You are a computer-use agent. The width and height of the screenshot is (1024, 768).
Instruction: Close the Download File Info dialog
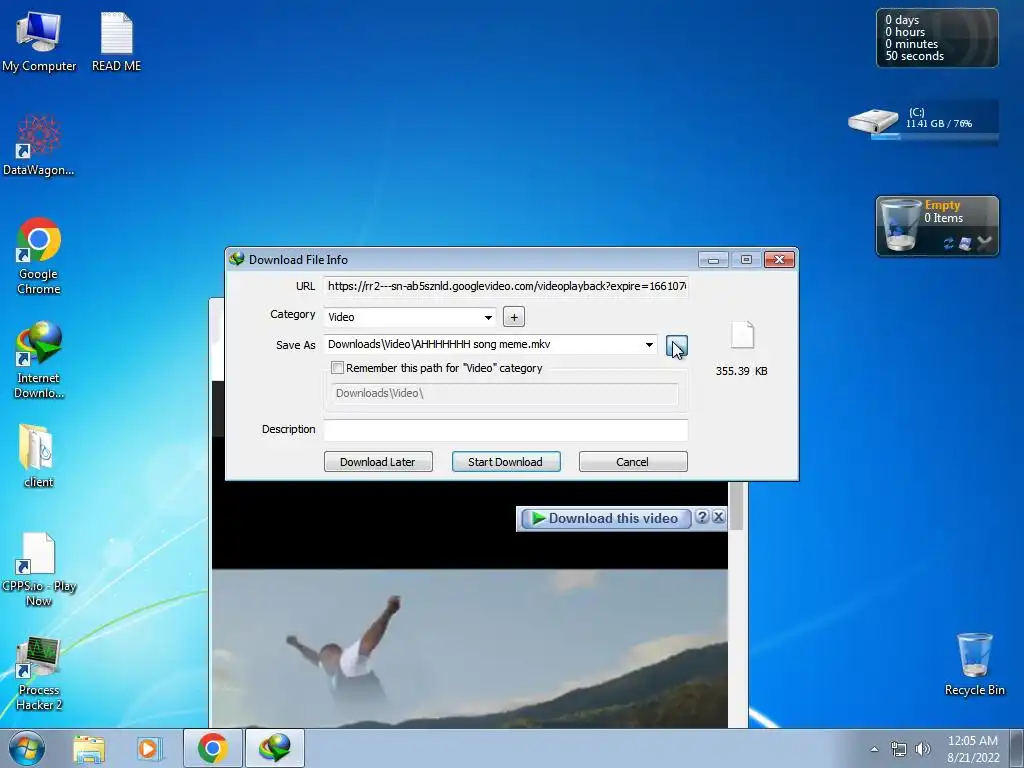(779, 260)
